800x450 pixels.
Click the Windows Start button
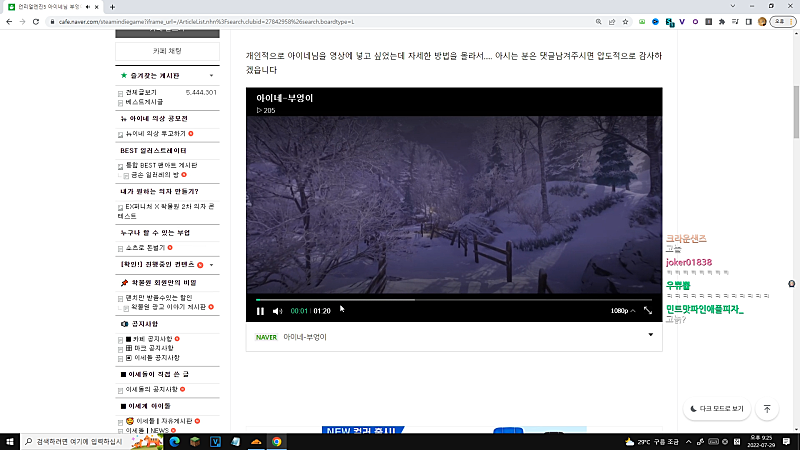10,441
